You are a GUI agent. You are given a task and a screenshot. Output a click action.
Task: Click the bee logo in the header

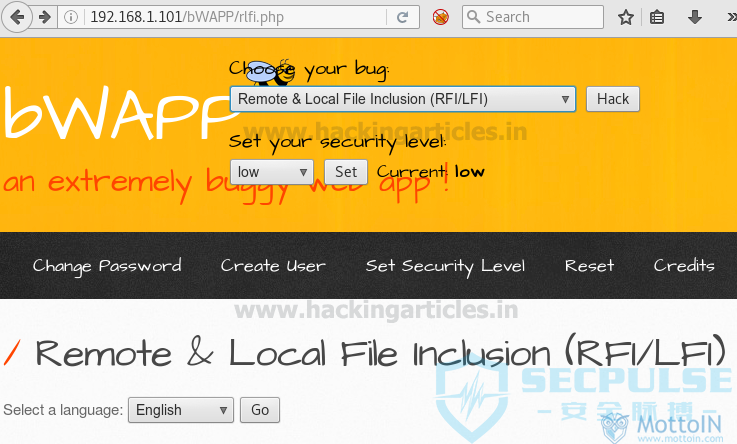271,72
